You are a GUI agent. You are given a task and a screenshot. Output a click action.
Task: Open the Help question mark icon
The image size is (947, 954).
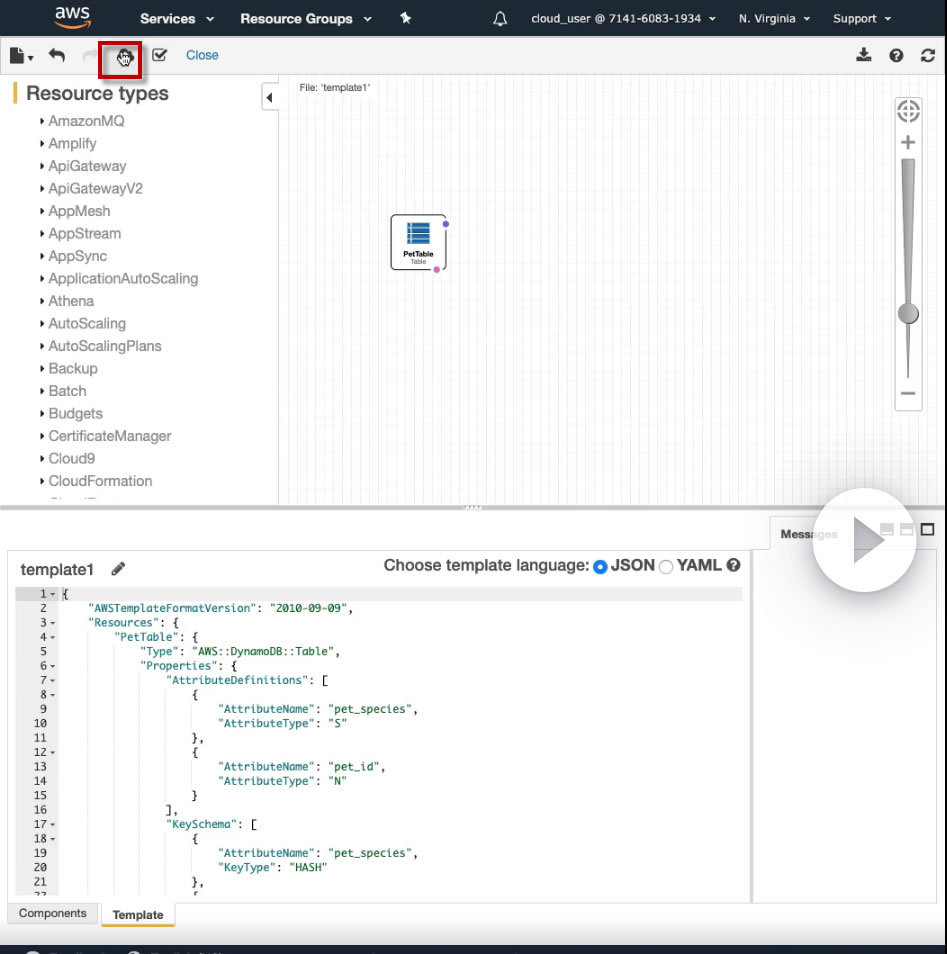pos(896,56)
